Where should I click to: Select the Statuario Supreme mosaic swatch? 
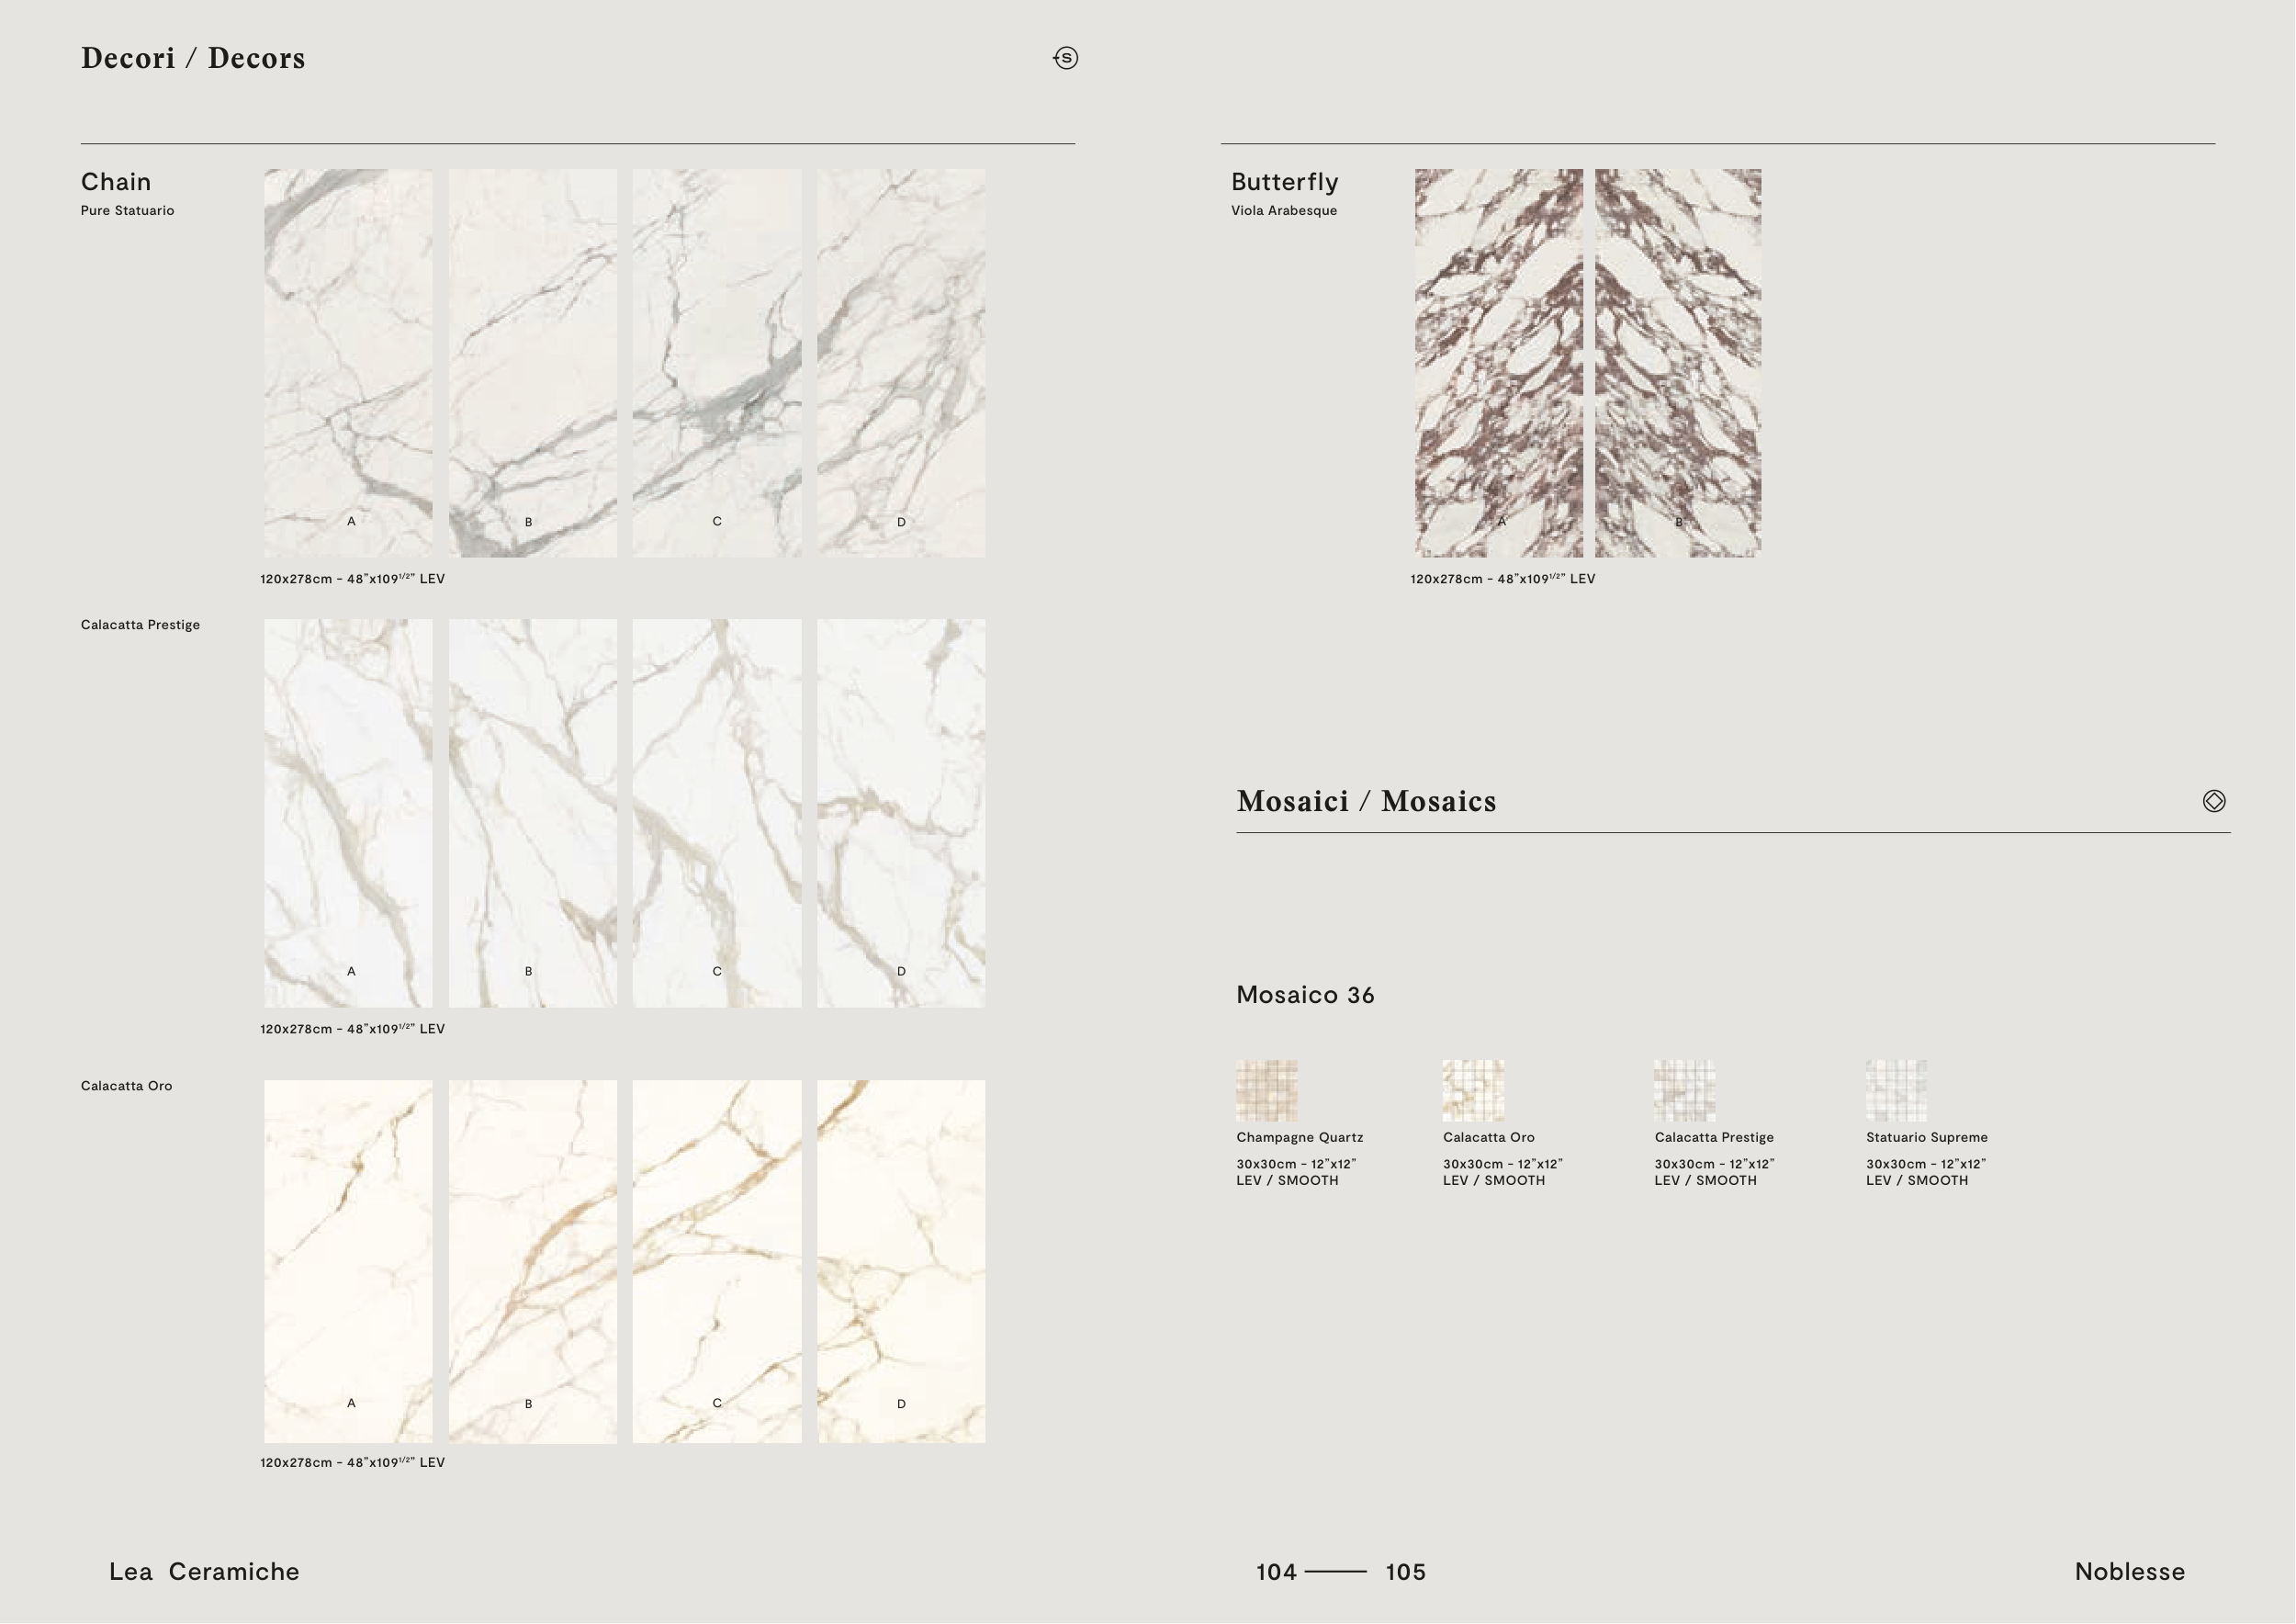(1896, 1091)
